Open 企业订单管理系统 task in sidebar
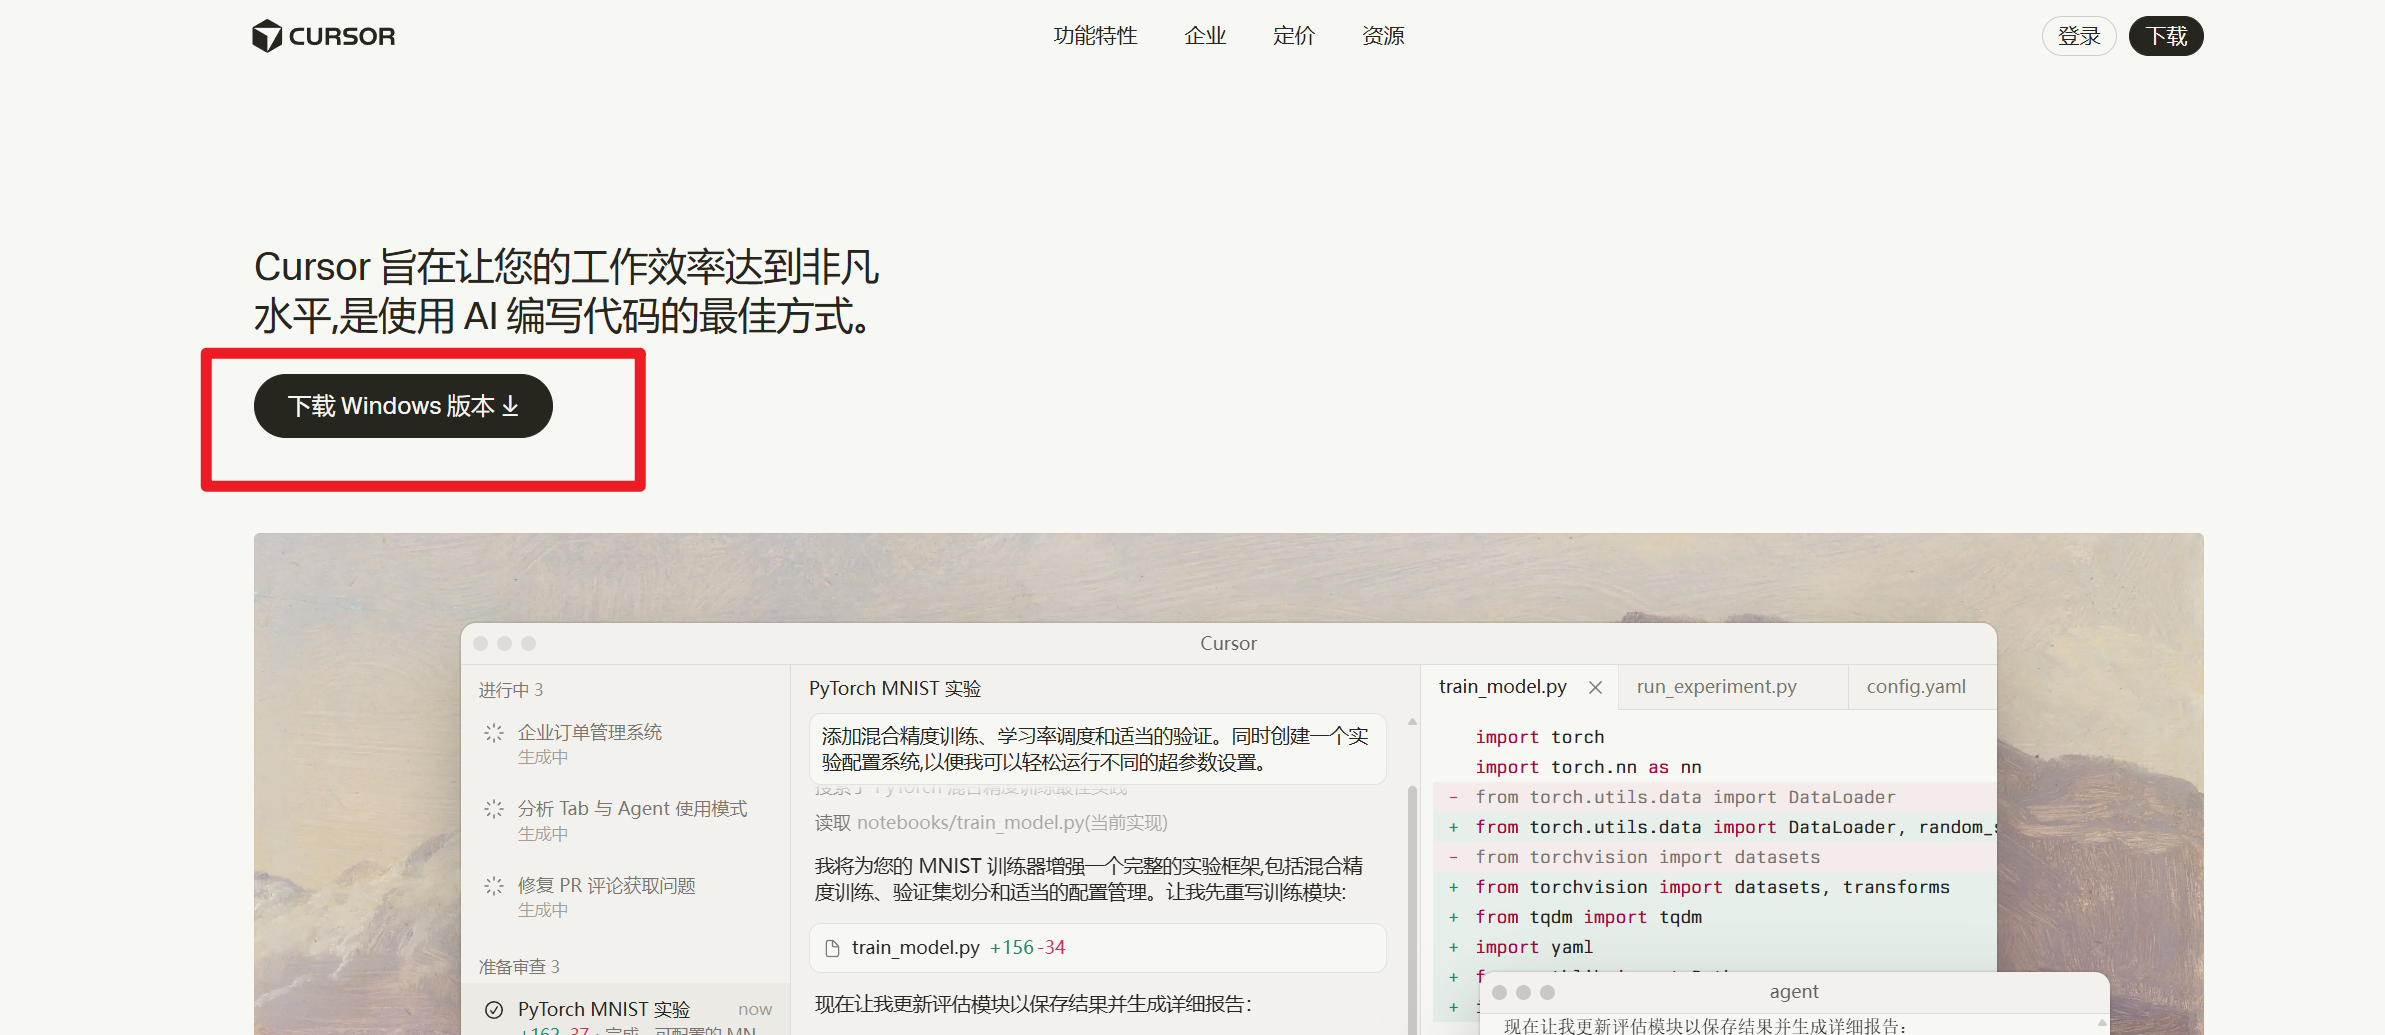The image size is (2385, 1035). [625, 744]
